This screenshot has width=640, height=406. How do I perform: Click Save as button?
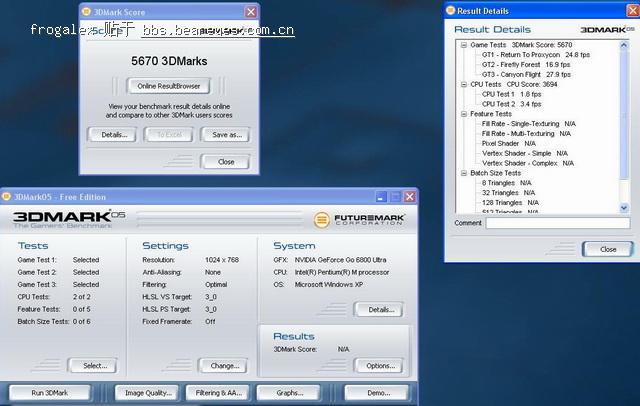coord(225,135)
